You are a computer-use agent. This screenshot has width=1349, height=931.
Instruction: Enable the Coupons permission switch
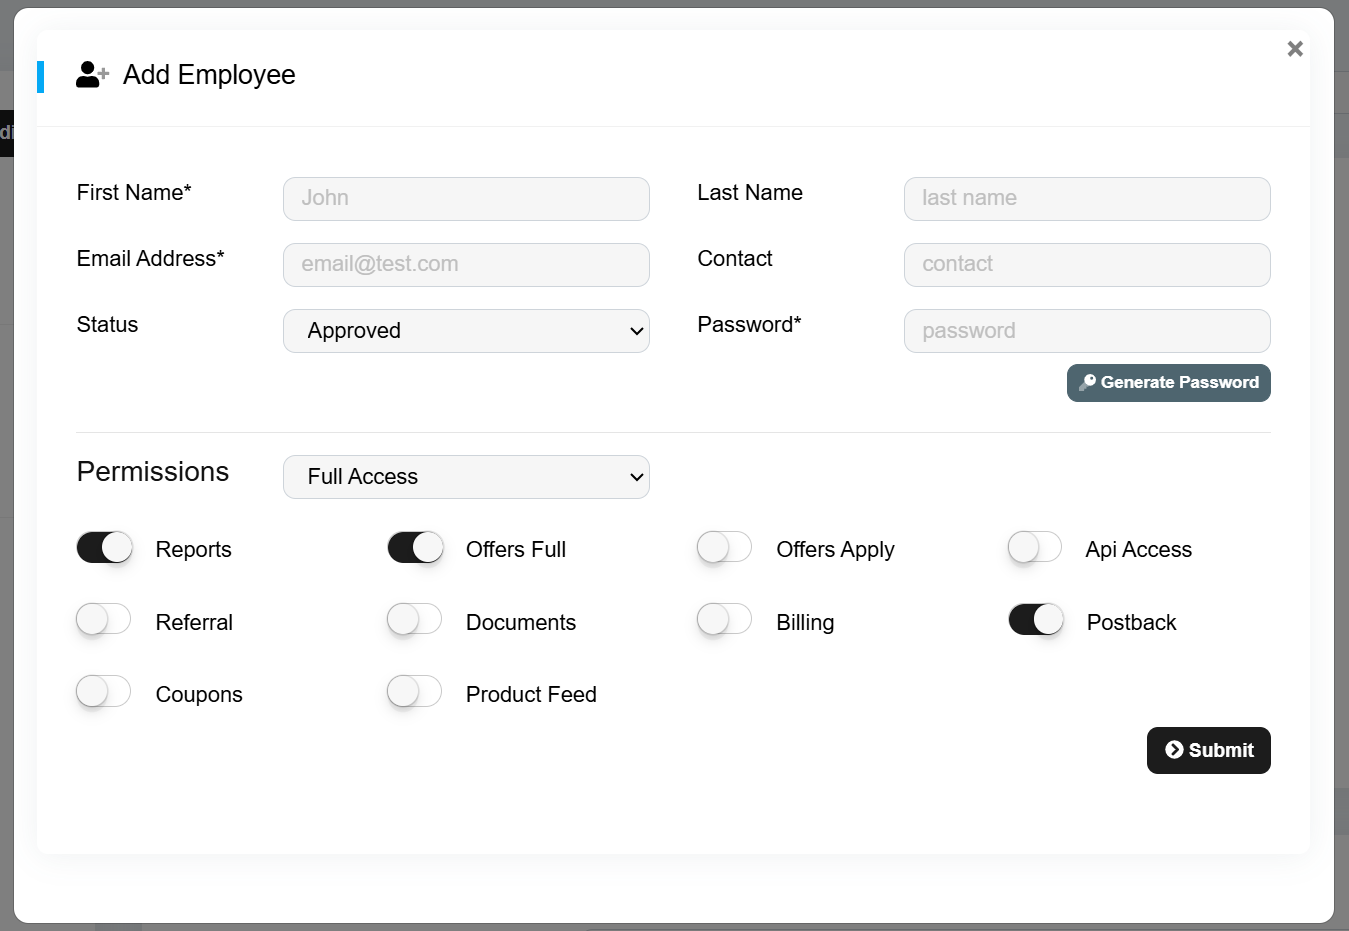point(105,692)
